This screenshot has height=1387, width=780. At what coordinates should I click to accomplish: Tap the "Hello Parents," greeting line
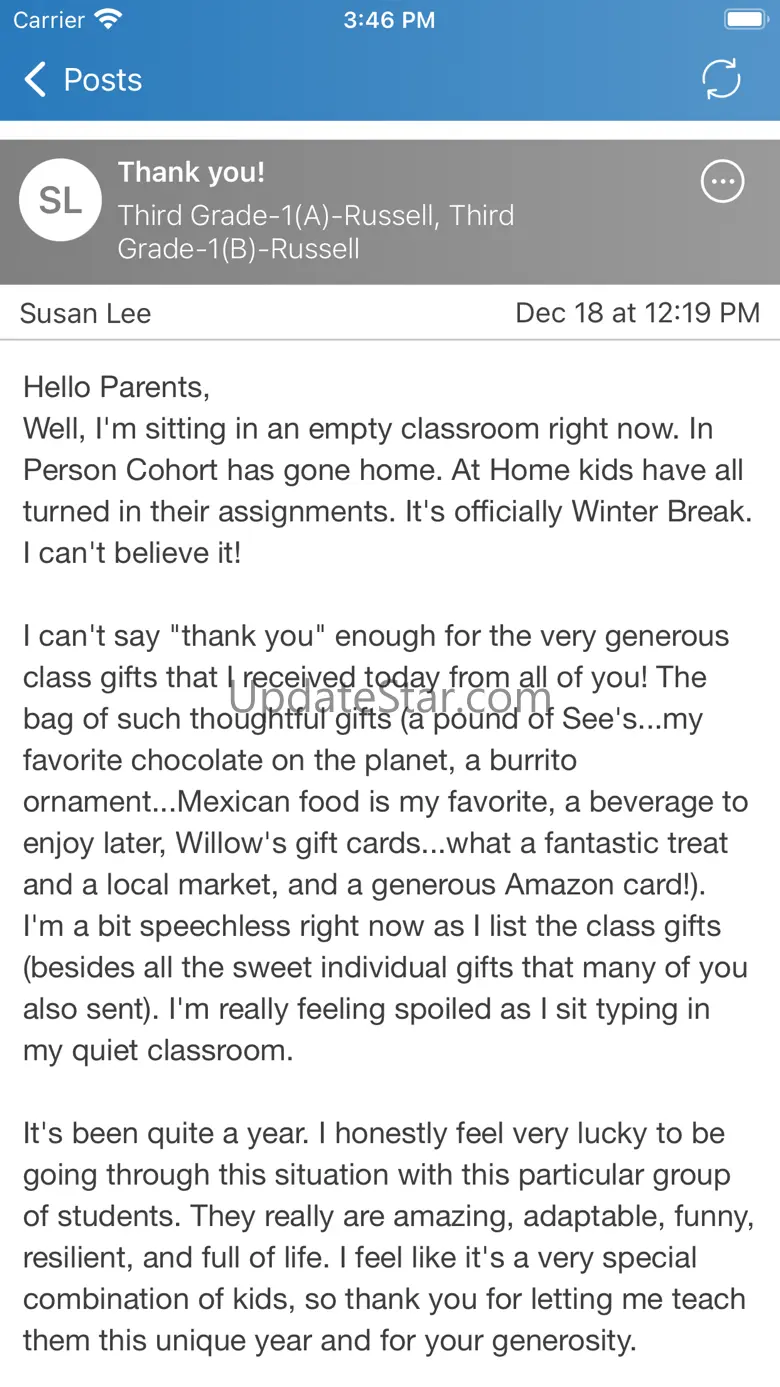coord(117,387)
